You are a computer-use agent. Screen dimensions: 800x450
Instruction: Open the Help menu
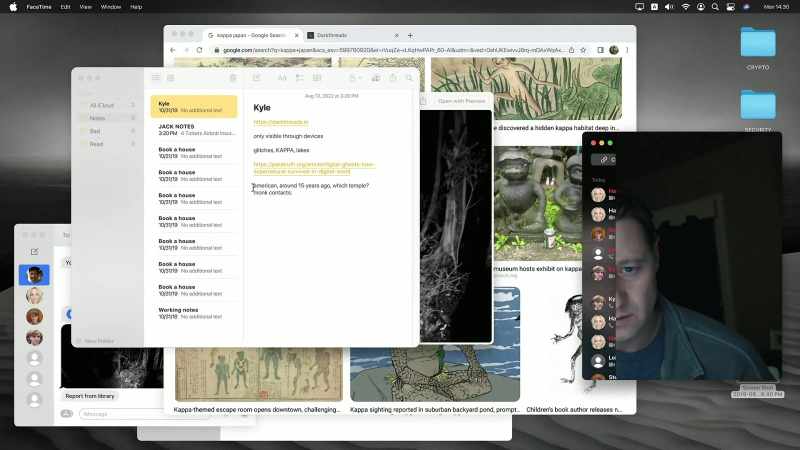pos(136,7)
